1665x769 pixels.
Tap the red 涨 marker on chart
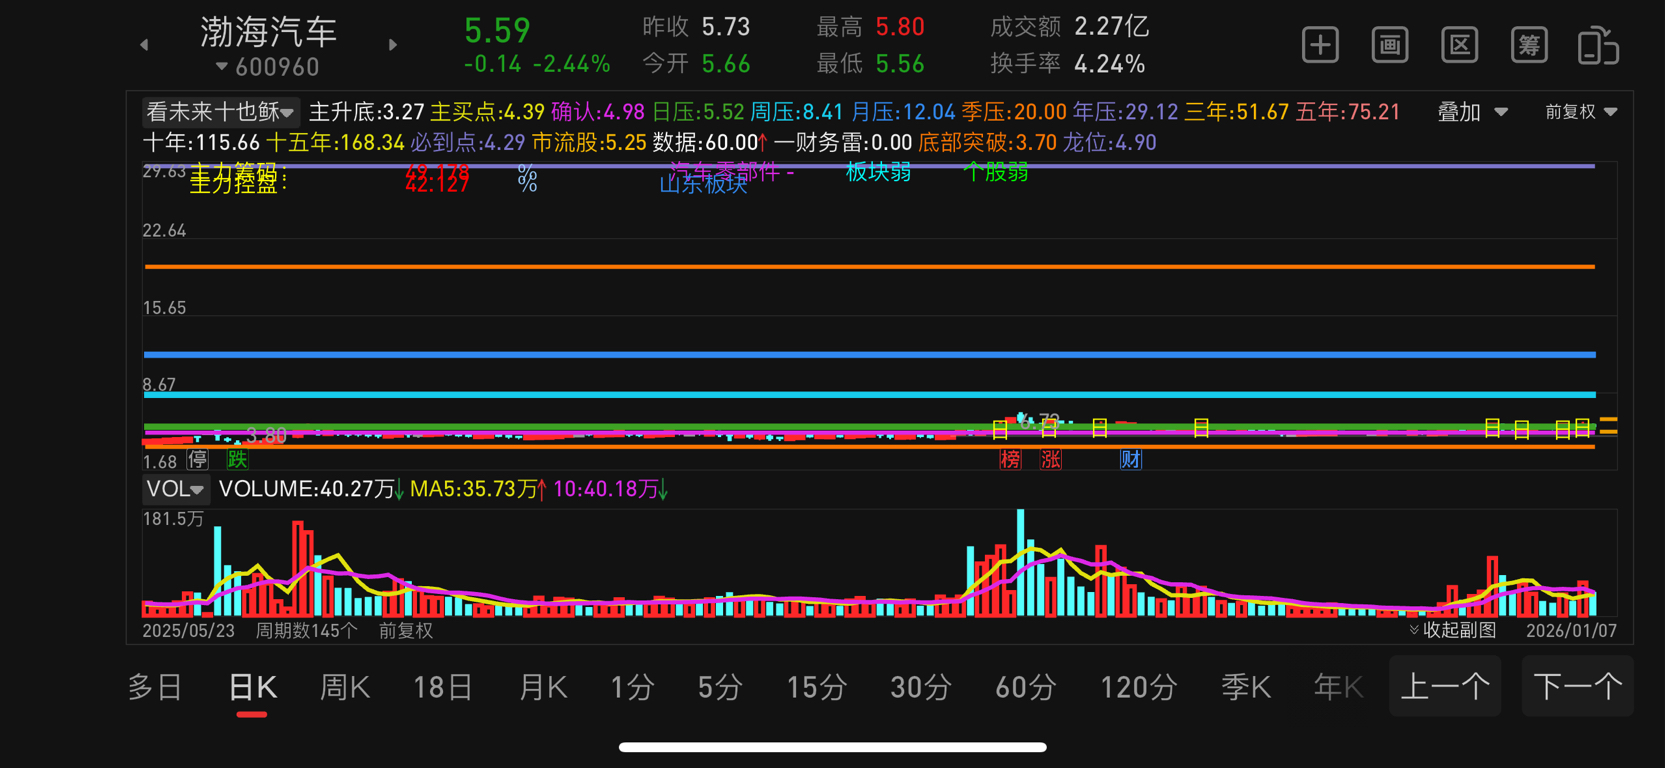click(1050, 459)
